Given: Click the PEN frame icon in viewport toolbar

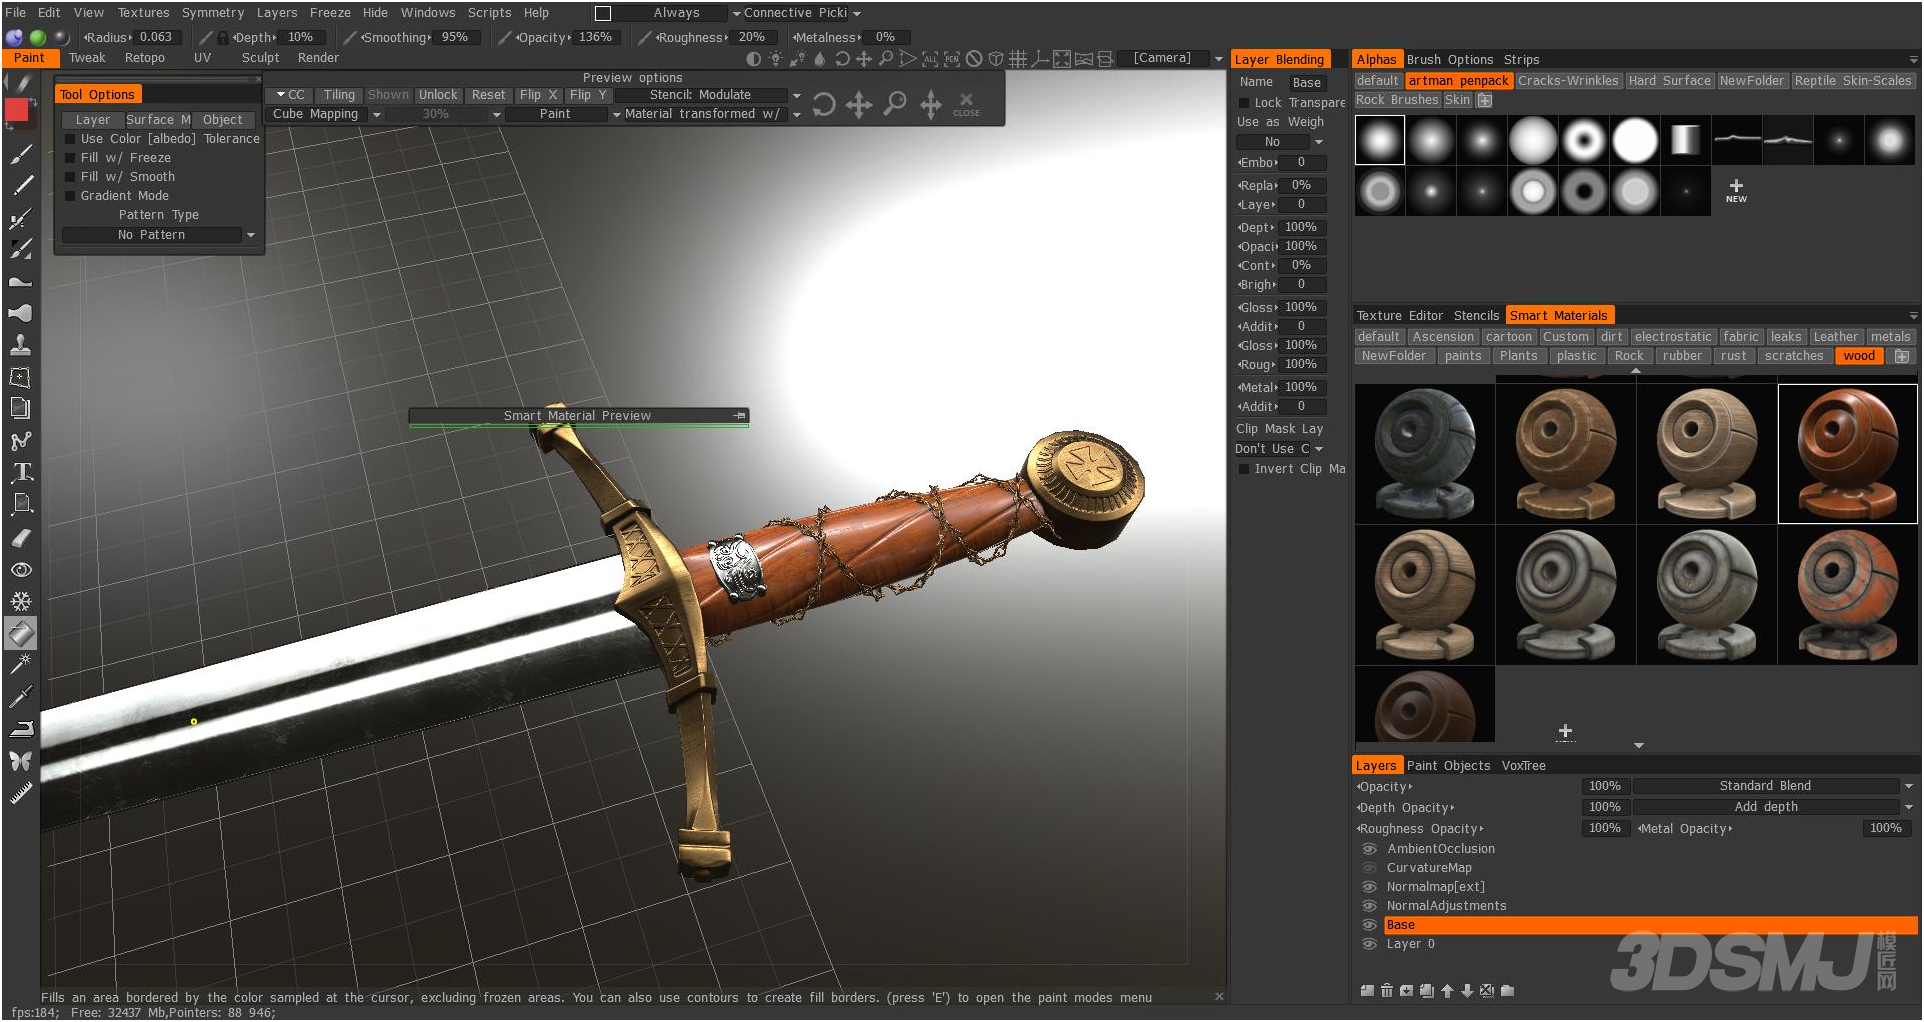Looking at the screenshot, I should [952, 59].
